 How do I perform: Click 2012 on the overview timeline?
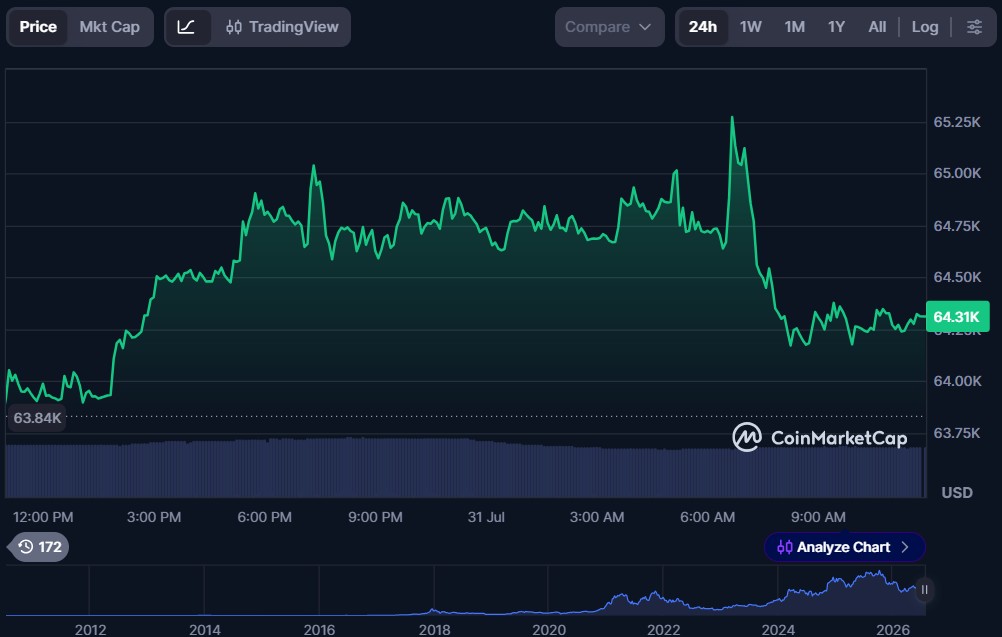[x=90, y=630]
